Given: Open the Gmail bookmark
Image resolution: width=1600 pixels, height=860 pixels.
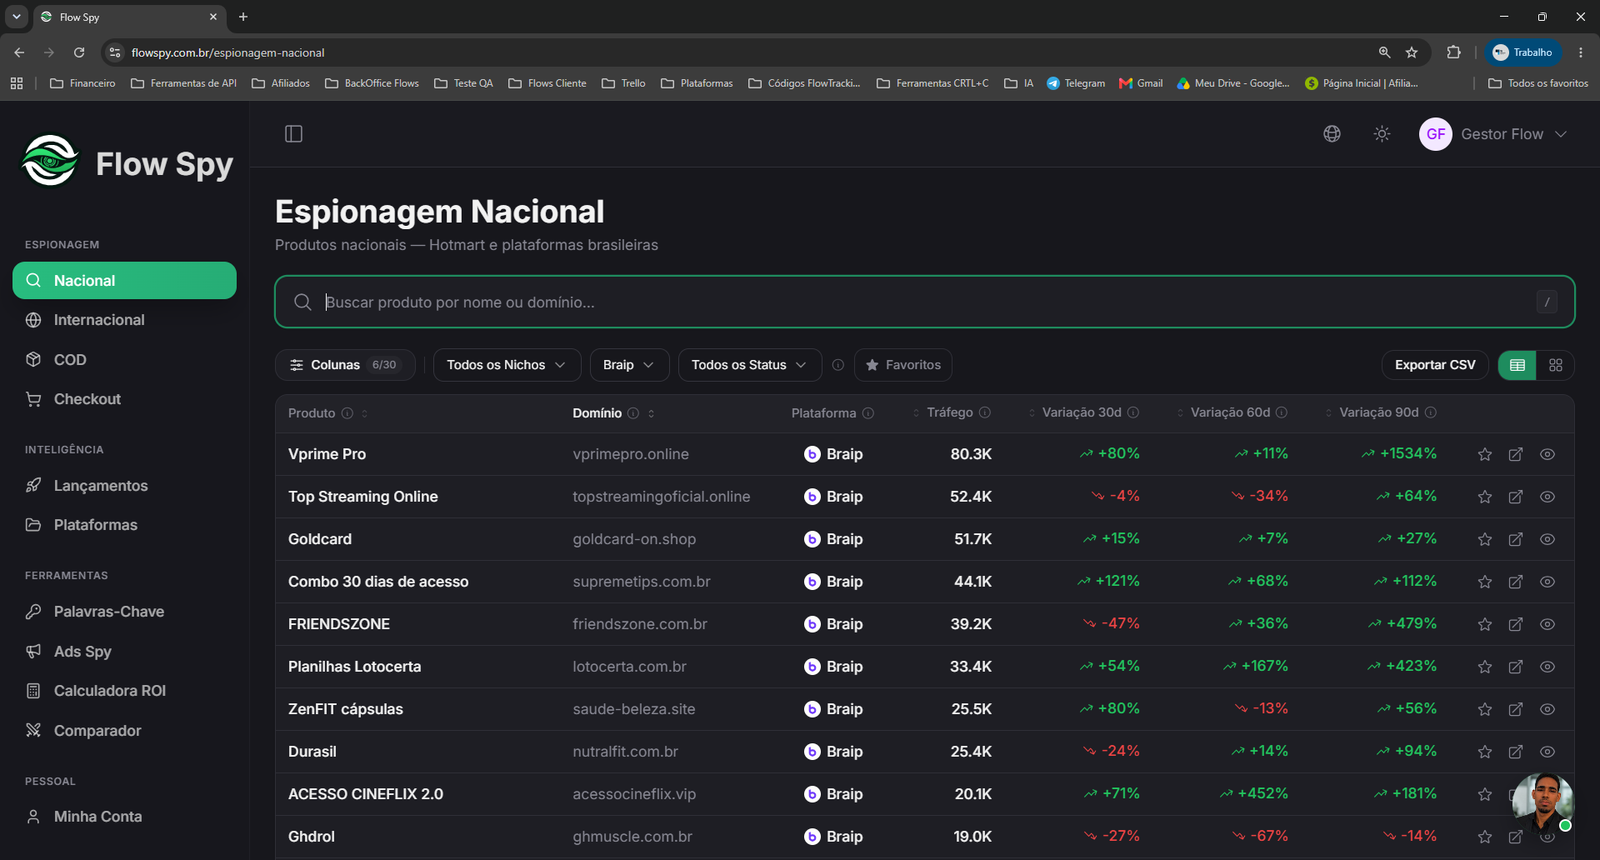Looking at the screenshot, I should coord(1141,83).
